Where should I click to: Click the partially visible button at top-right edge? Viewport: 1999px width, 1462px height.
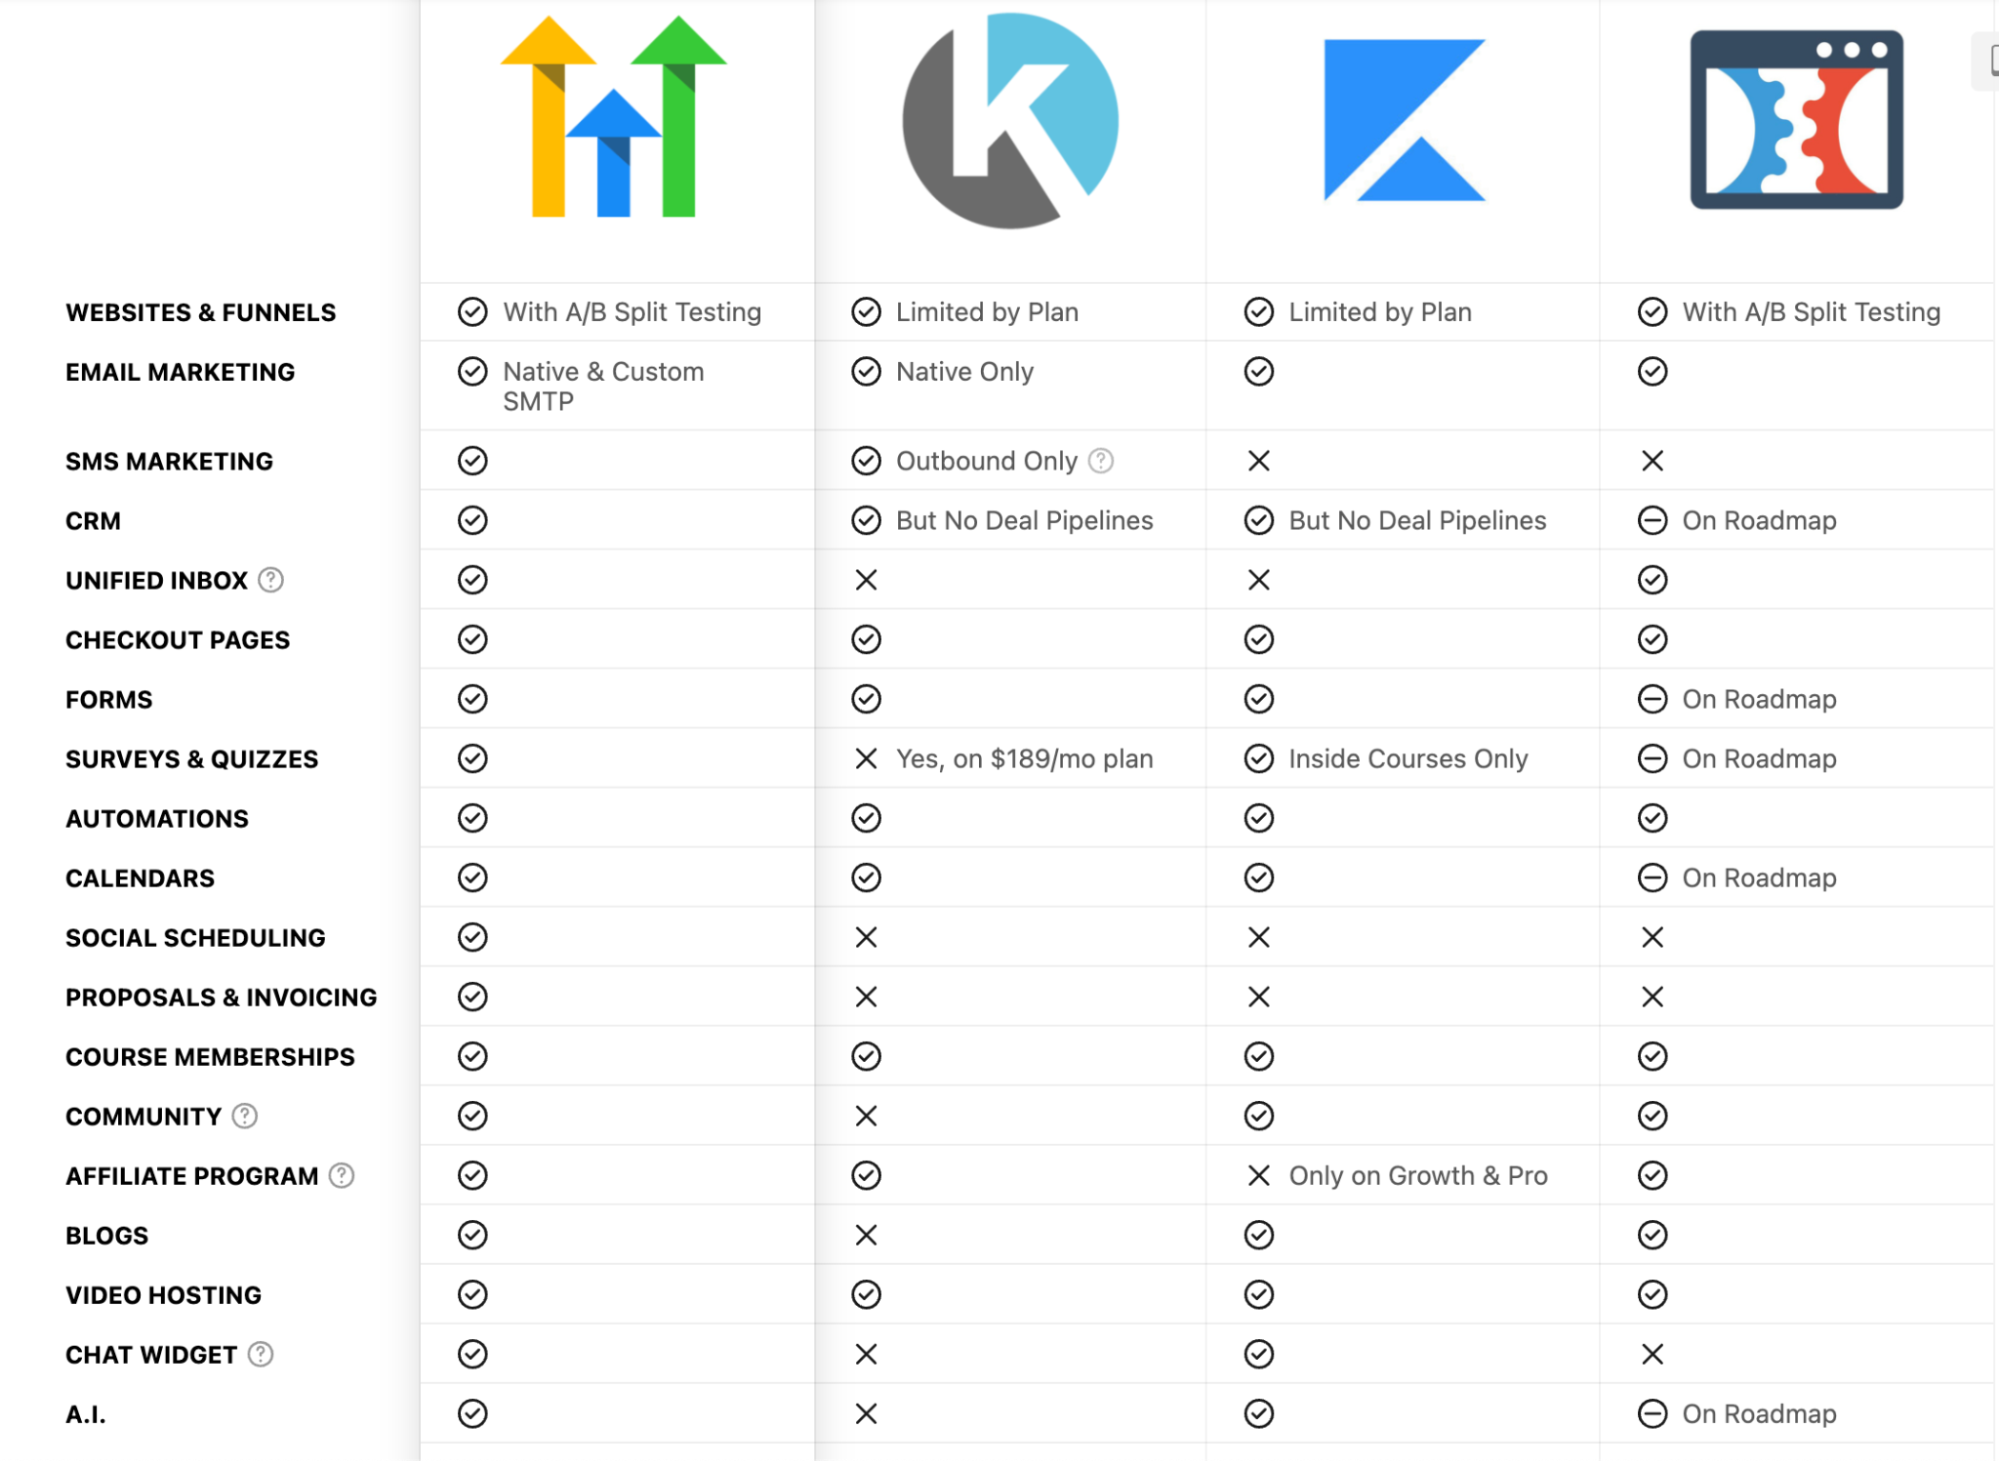click(1986, 61)
